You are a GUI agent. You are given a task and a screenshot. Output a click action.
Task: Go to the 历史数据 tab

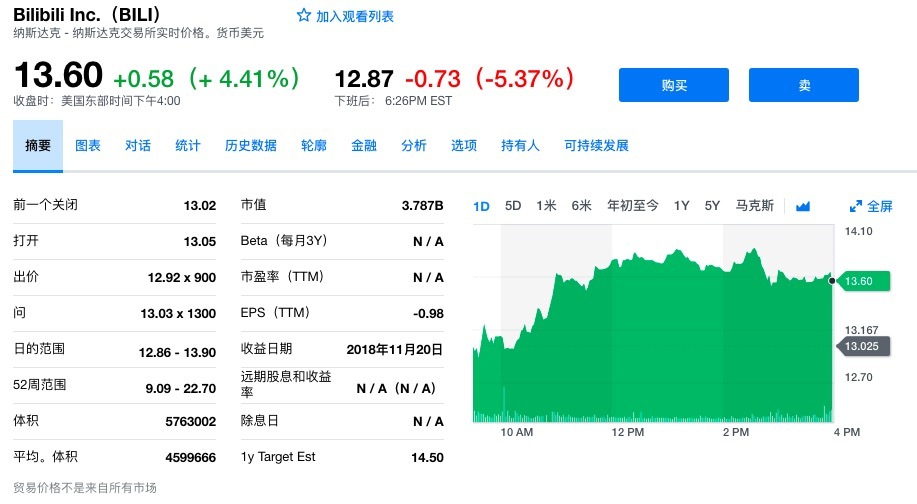(x=251, y=146)
